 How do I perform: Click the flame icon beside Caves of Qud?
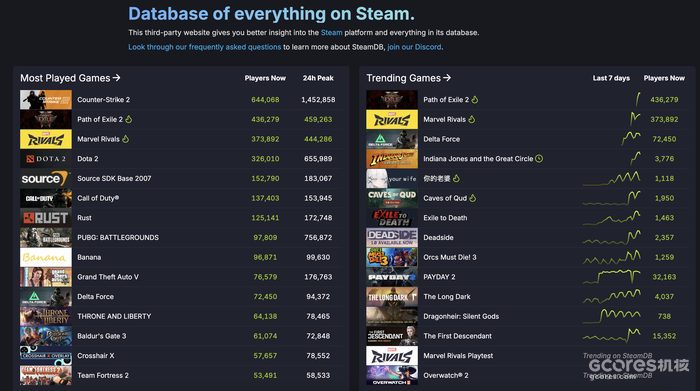click(x=473, y=198)
